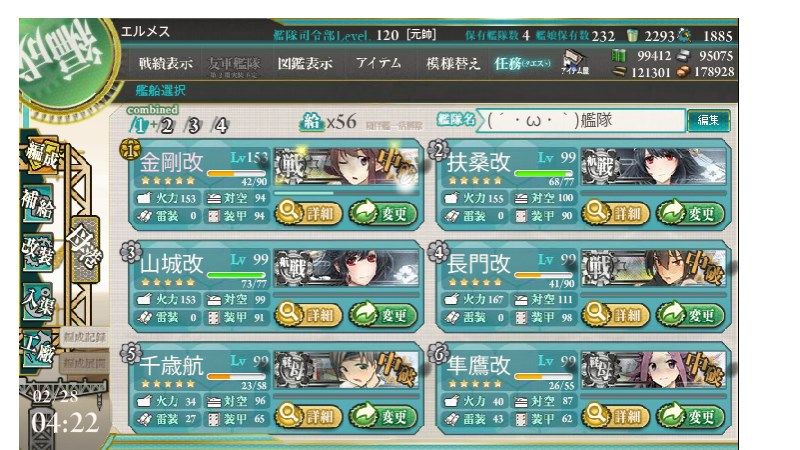Select fleet number 3 tab
Viewport: 800px width, 450px height.
click(x=193, y=126)
